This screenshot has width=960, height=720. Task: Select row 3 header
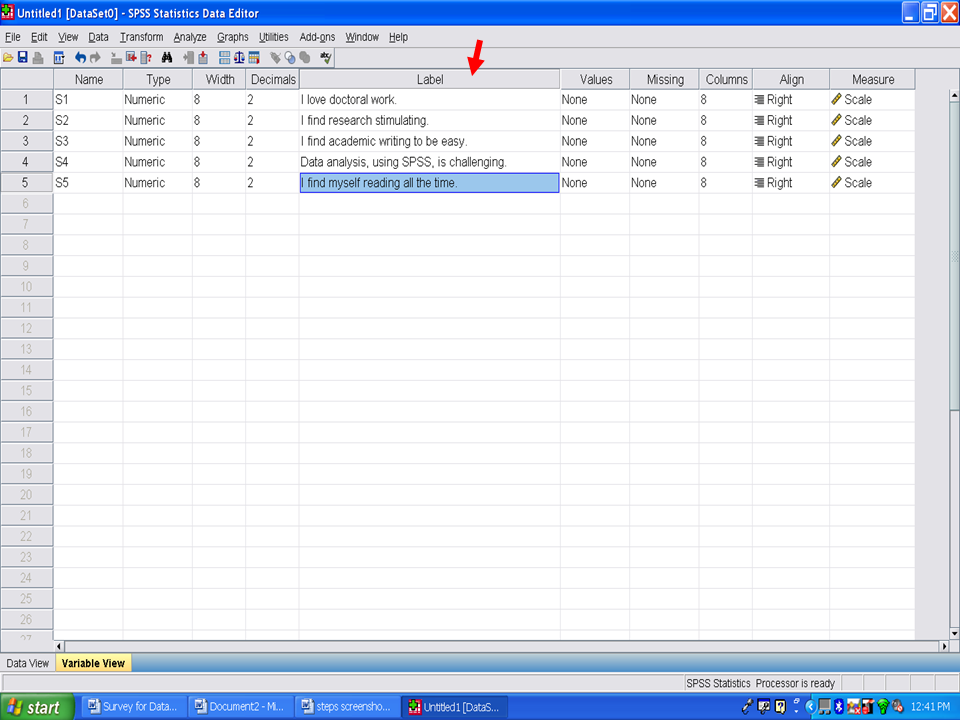(26, 141)
